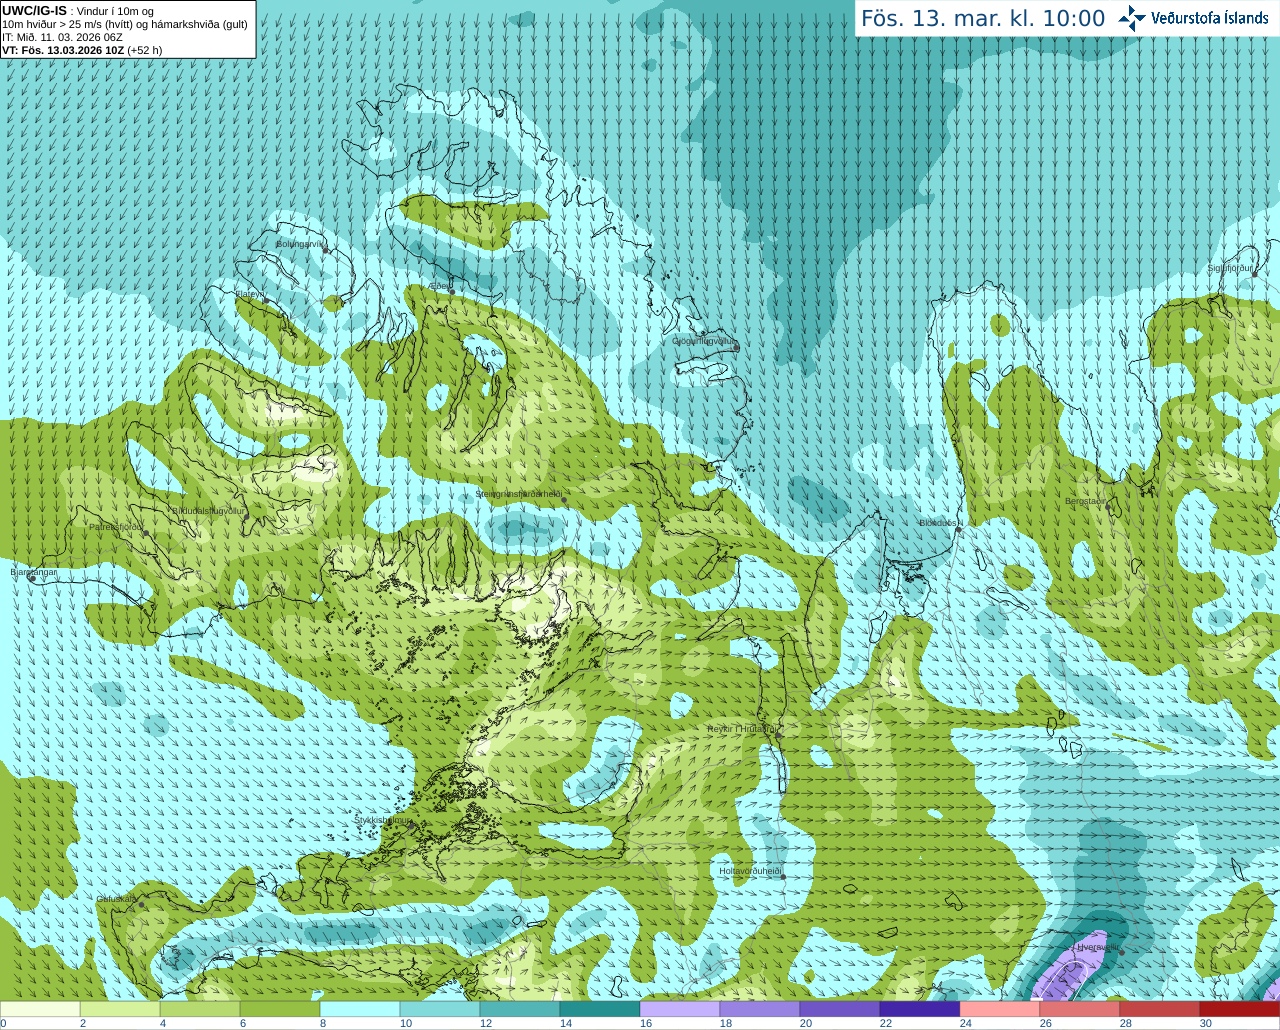The width and height of the screenshot is (1280, 1030).
Task: Click the Steingrímsfjarðarheiði station label
Action: click(x=518, y=494)
